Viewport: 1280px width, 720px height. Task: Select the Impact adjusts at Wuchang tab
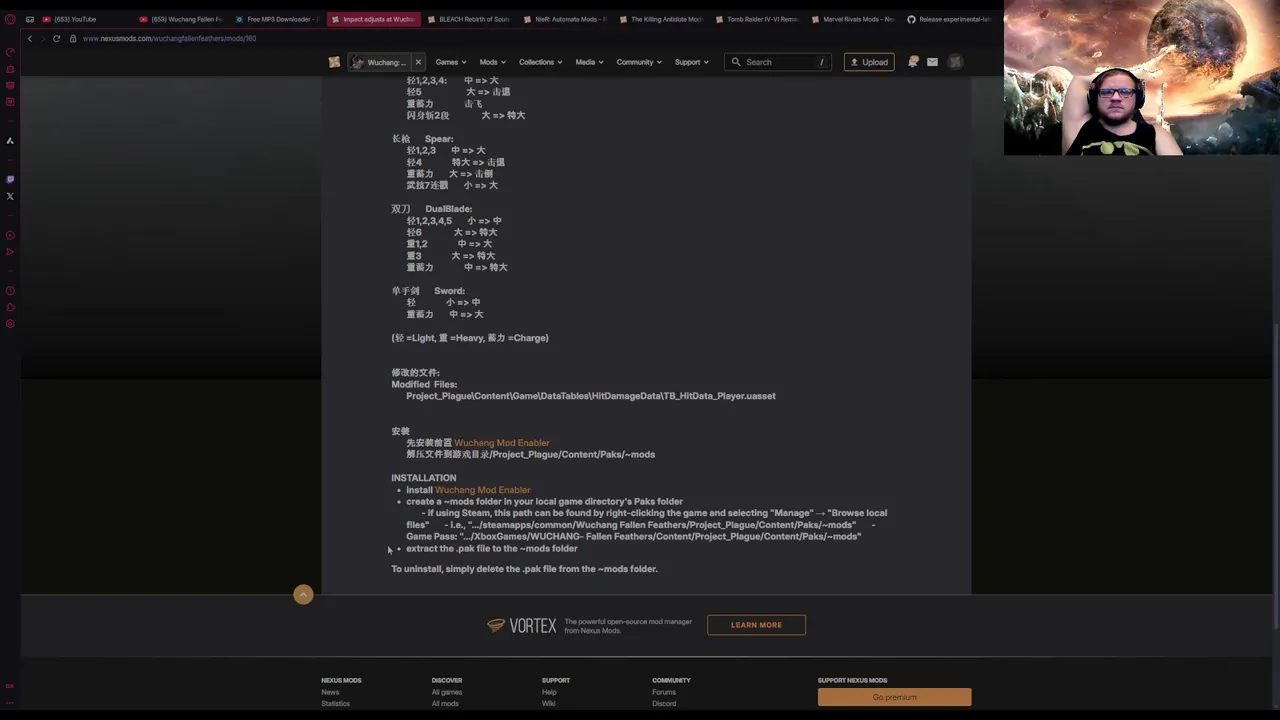coord(373,19)
